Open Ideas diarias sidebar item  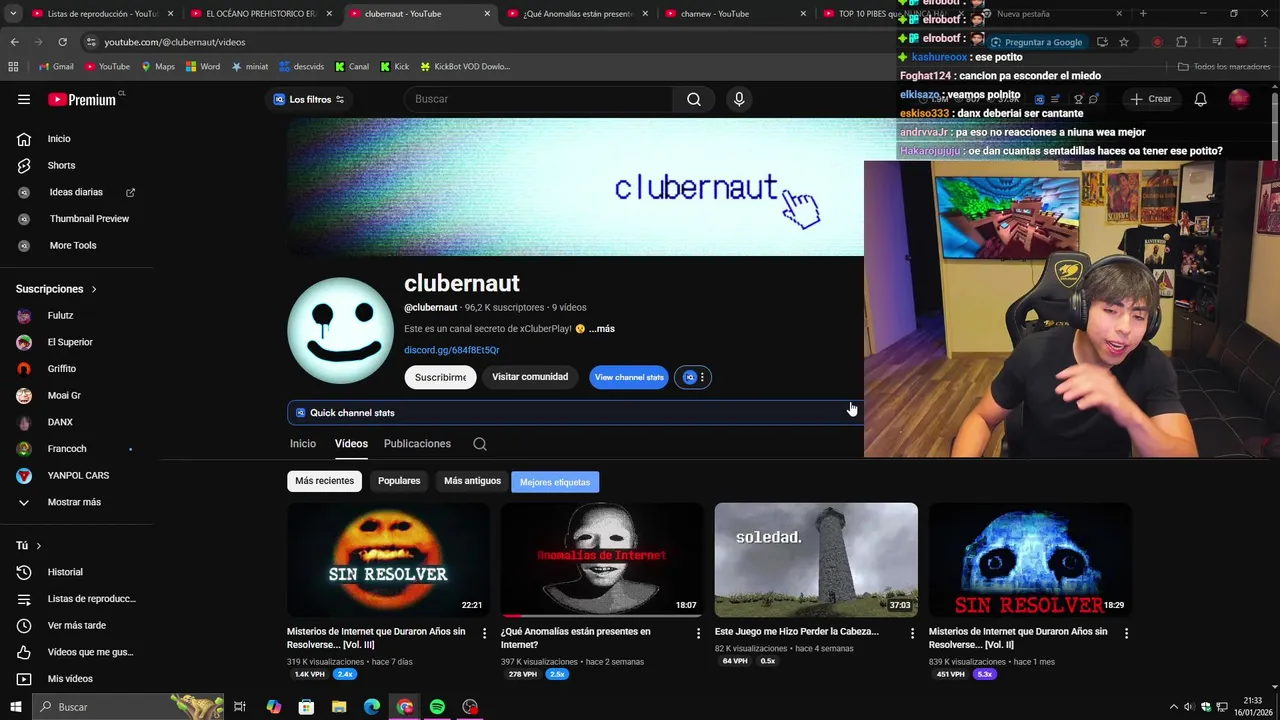click(76, 192)
